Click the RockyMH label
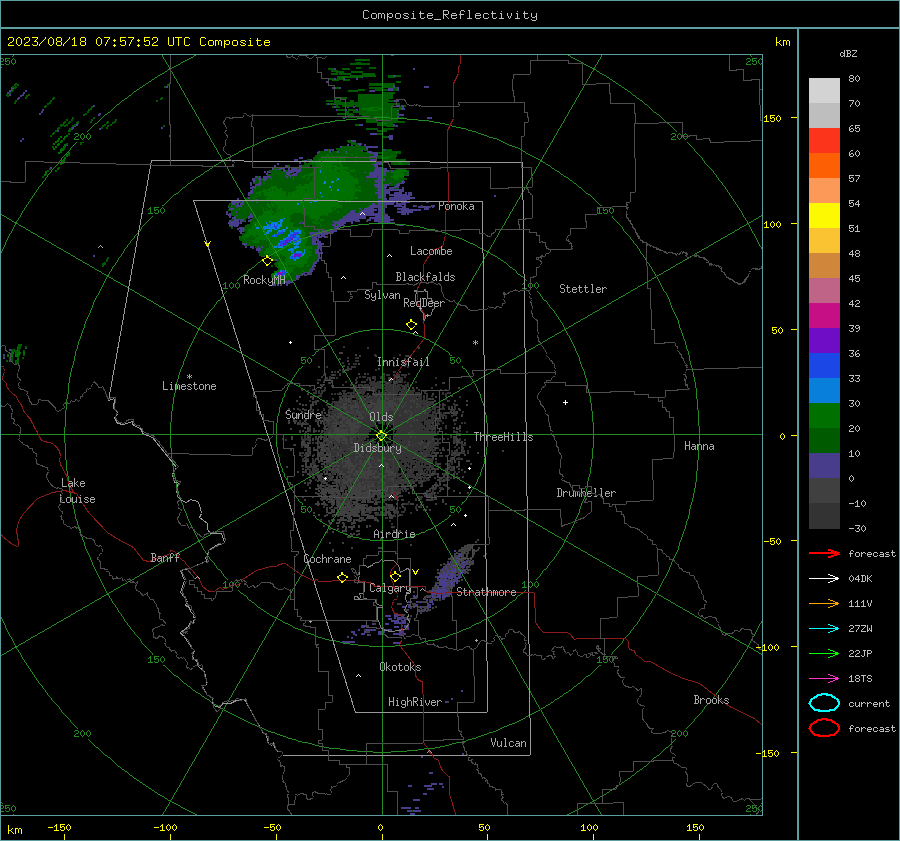 pos(264,280)
